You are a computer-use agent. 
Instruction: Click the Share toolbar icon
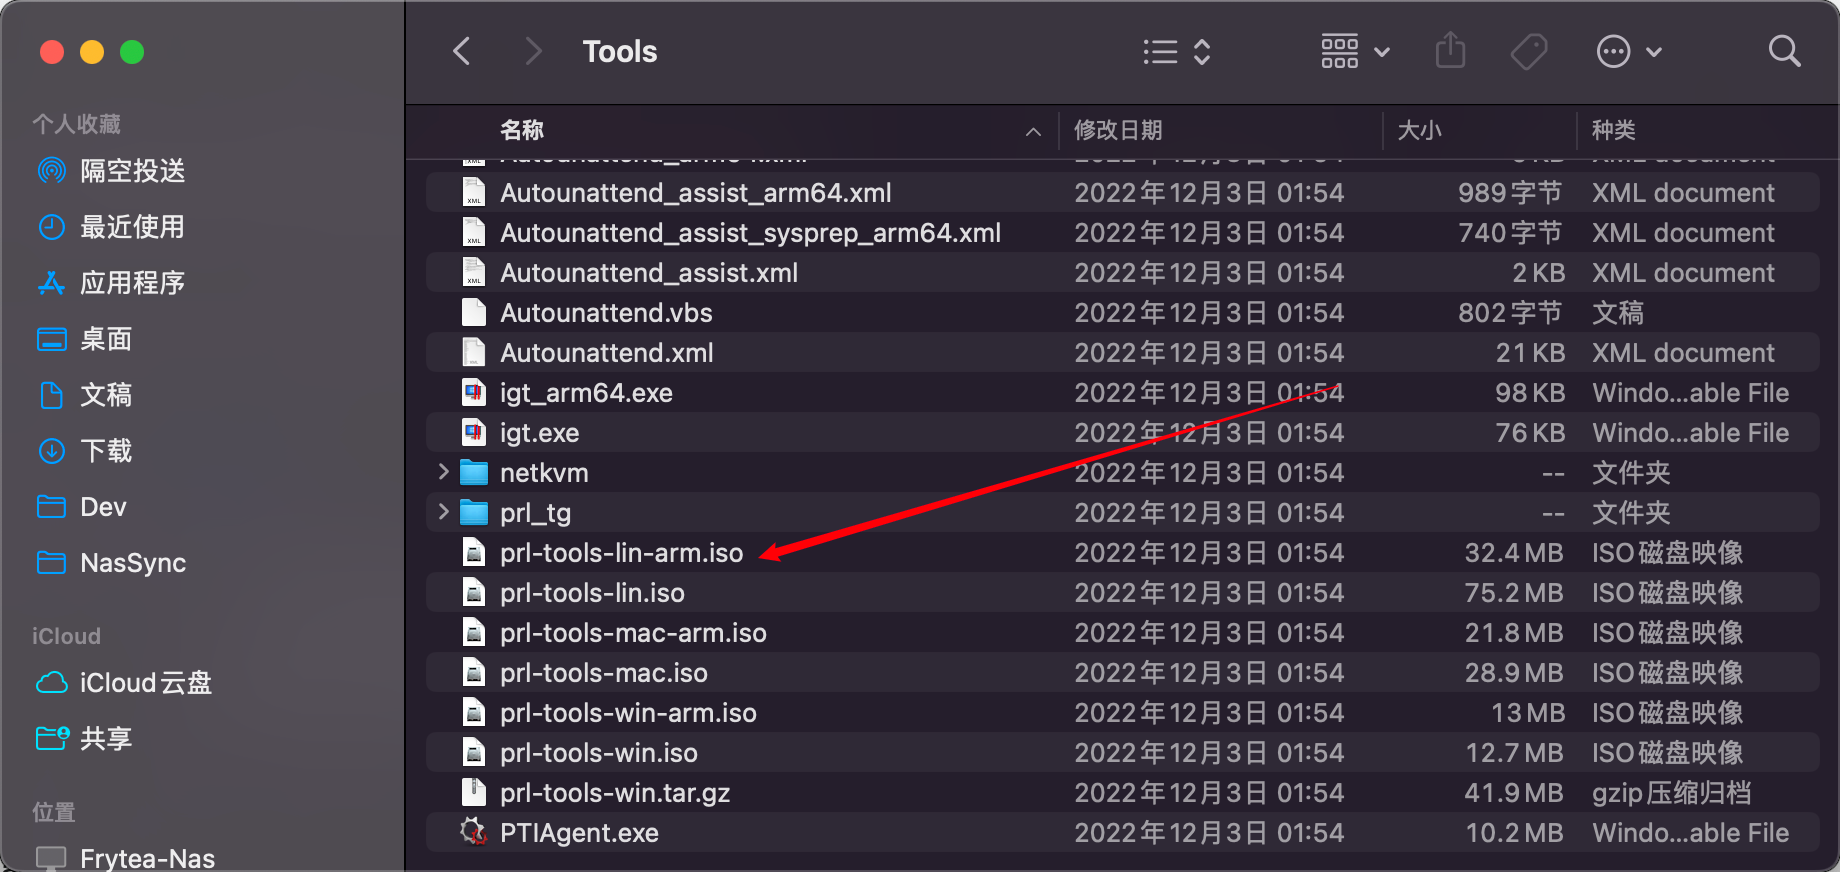pos(1450,51)
